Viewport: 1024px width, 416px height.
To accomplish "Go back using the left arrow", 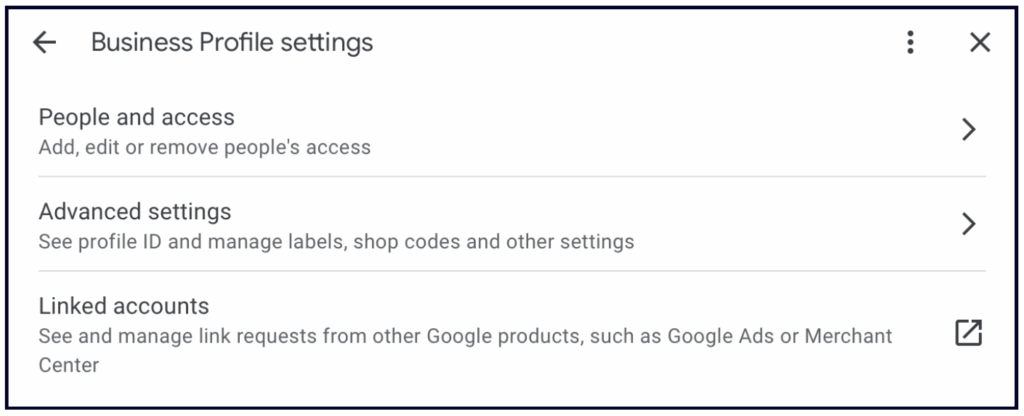I will pos(44,42).
